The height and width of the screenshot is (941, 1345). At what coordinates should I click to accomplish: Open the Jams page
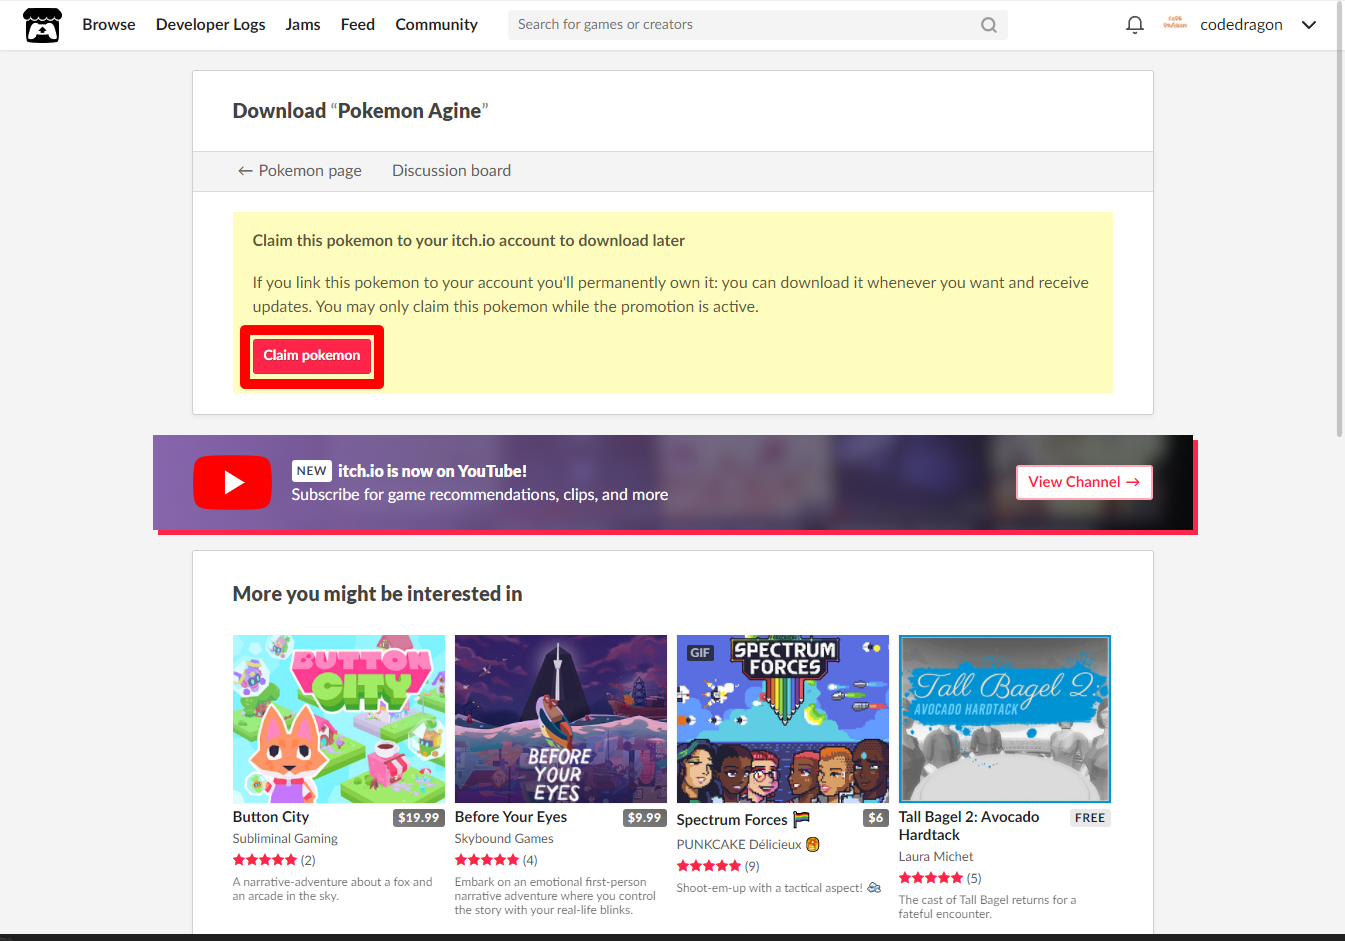click(303, 24)
